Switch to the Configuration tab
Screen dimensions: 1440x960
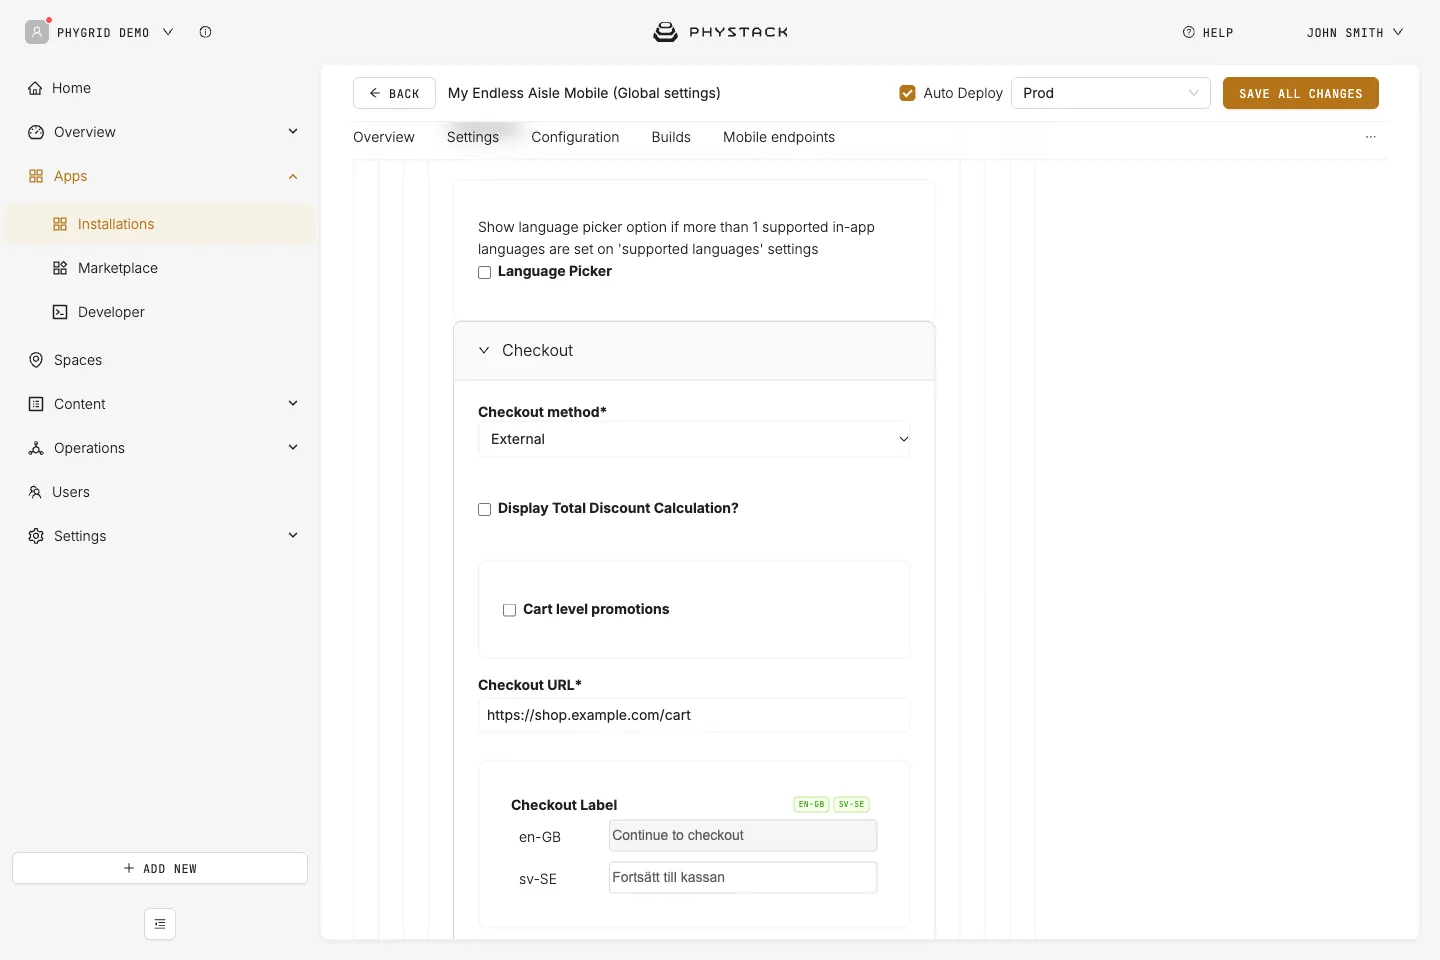point(575,137)
